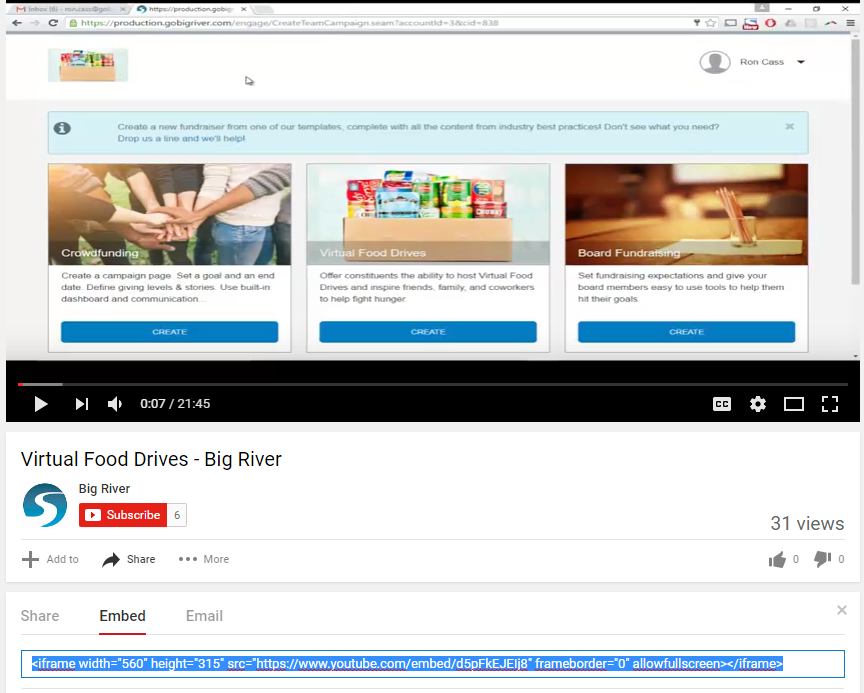The width and height of the screenshot is (864, 693).
Task: Click the subscriber count 6 box
Action: 177,515
